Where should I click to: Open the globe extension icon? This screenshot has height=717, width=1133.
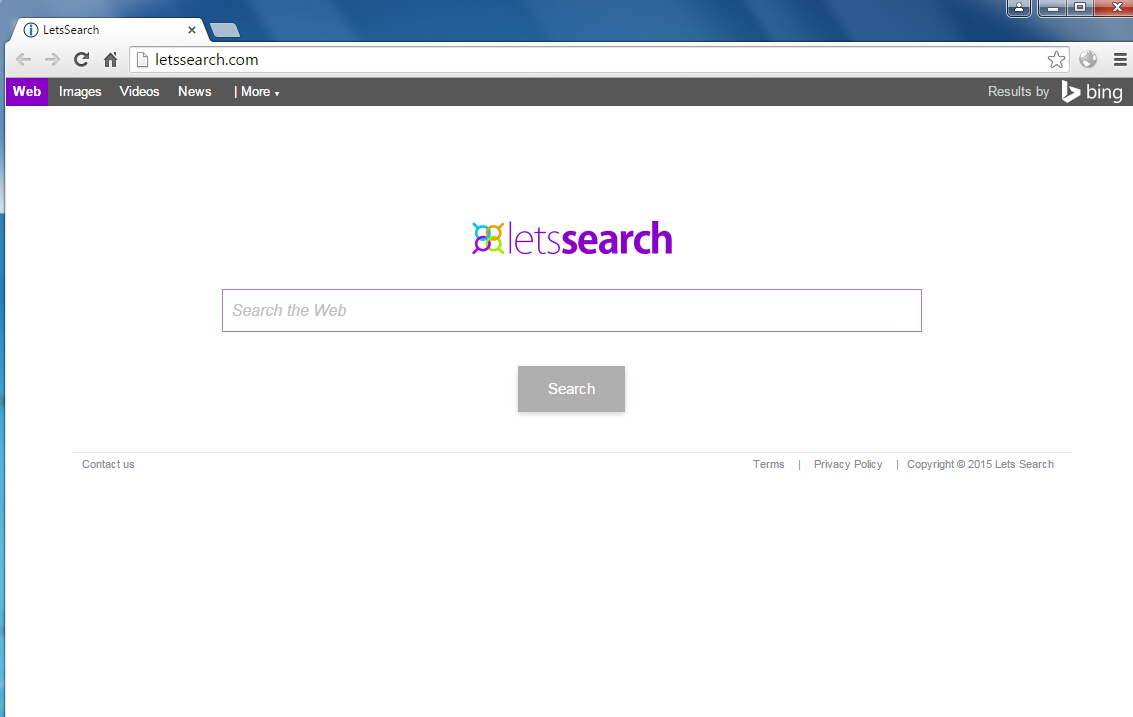pos(1088,59)
